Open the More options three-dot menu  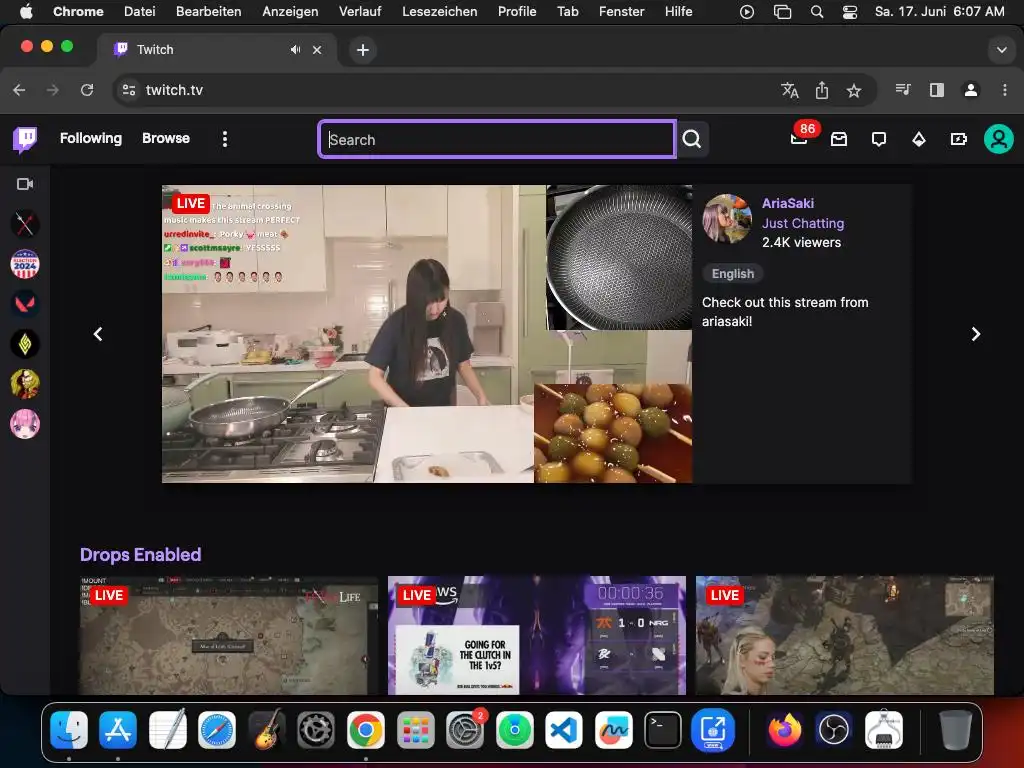click(225, 139)
